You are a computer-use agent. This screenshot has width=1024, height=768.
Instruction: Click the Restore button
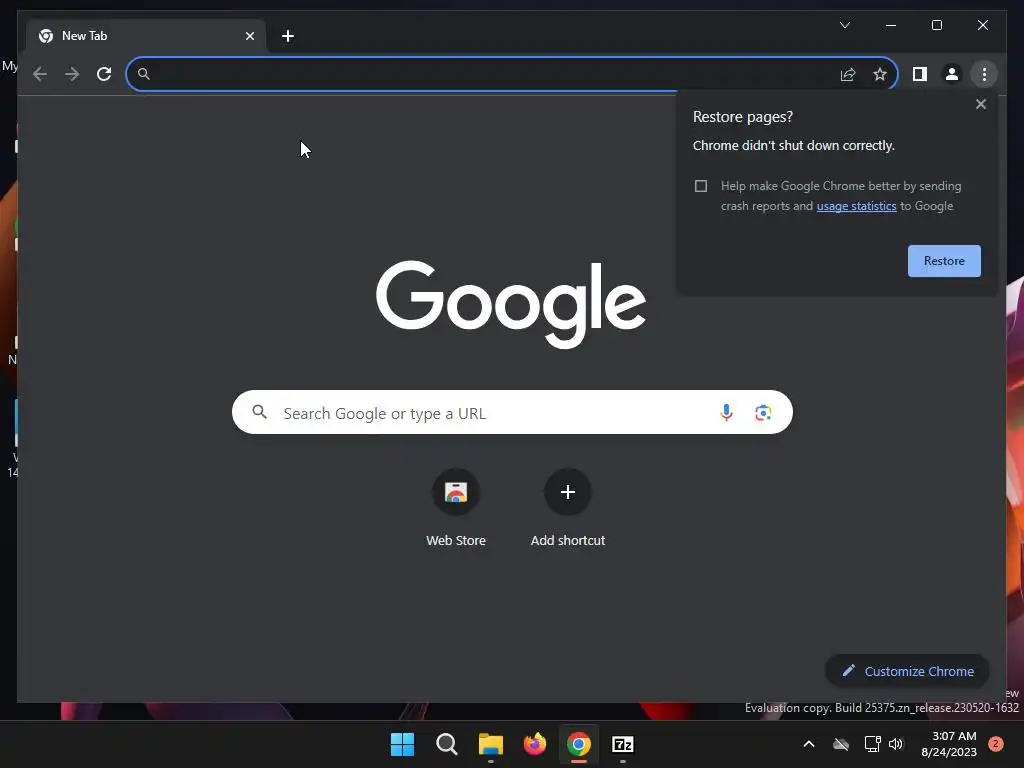(944, 261)
